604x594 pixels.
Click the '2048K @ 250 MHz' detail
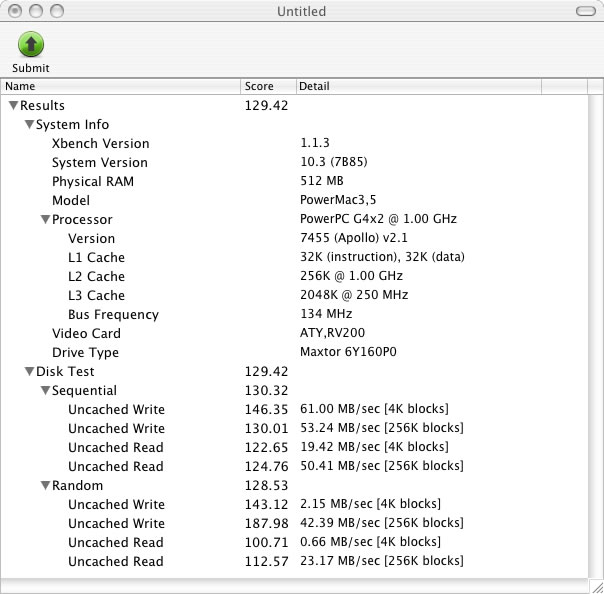click(x=354, y=295)
